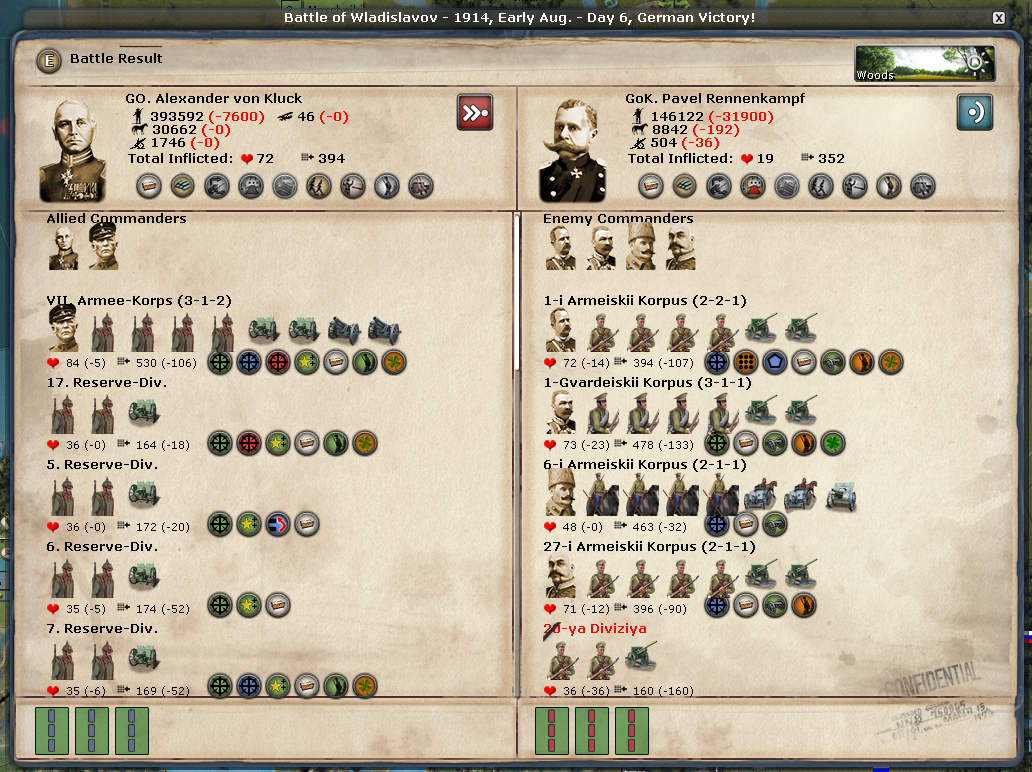The width and height of the screenshot is (1032, 772).
Task: Select the third enemy commander portrait with fur hat
Action: tap(640, 246)
